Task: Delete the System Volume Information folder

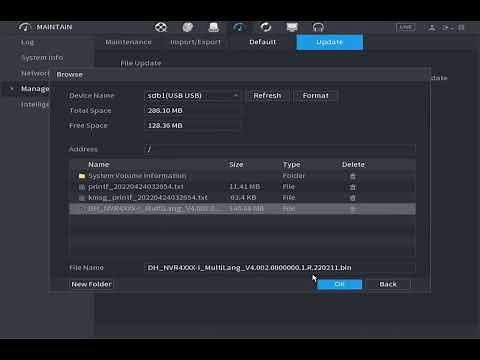Action: (x=353, y=176)
